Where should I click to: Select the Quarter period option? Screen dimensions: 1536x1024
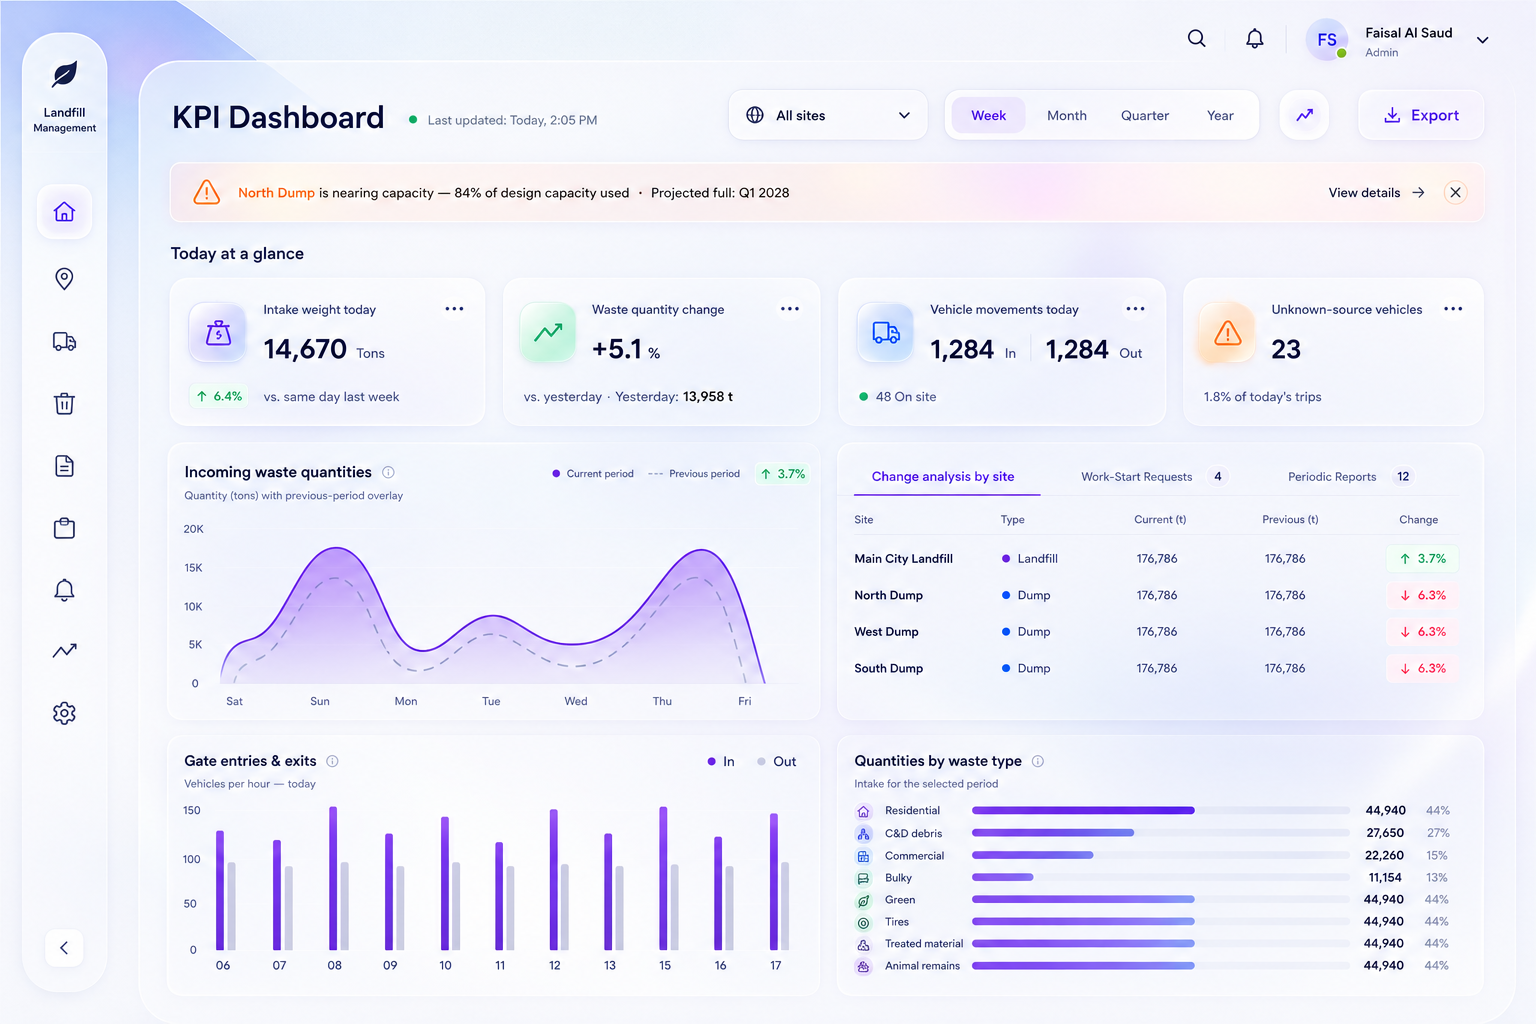tap(1144, 116)
